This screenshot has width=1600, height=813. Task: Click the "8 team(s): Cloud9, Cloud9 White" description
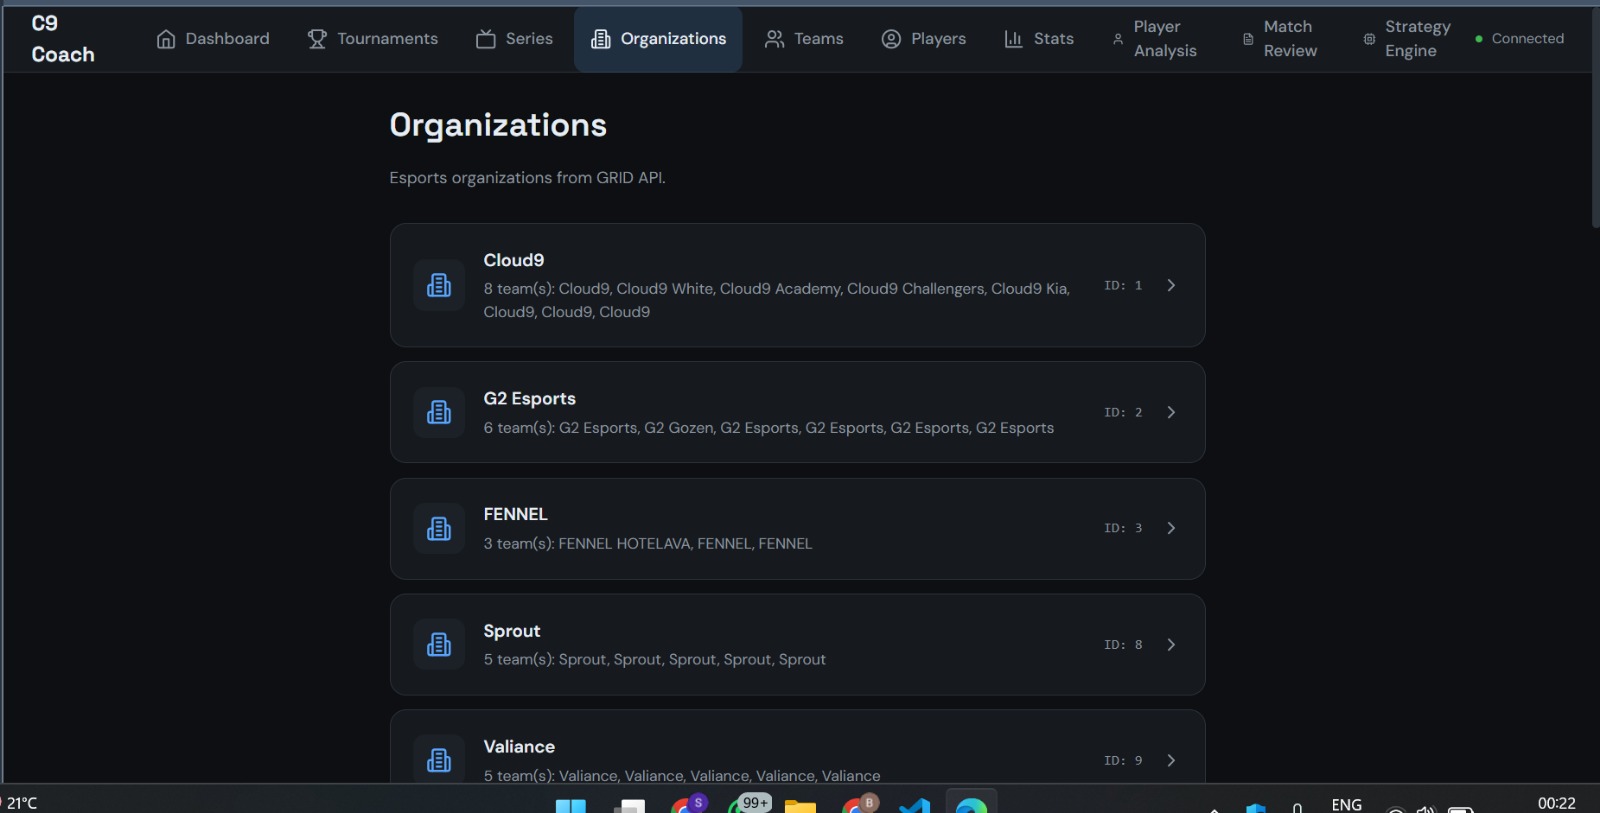(x=777, y=300)
